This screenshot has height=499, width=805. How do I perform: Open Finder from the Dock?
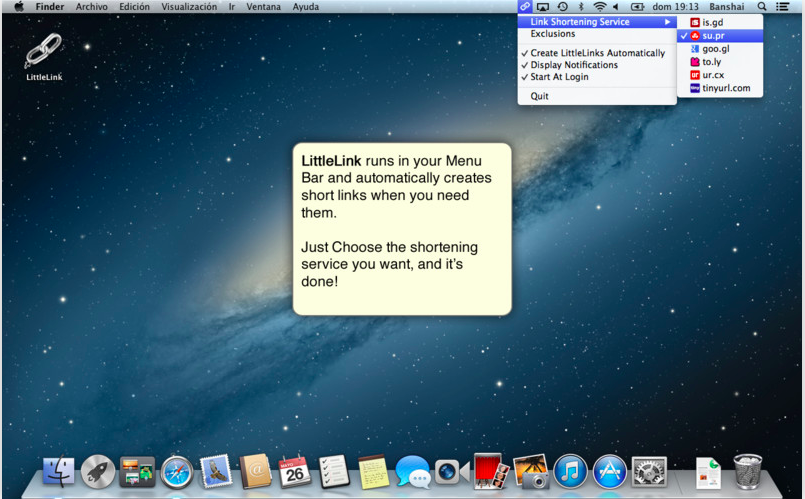pyautogui.click(x=58, y=471)
